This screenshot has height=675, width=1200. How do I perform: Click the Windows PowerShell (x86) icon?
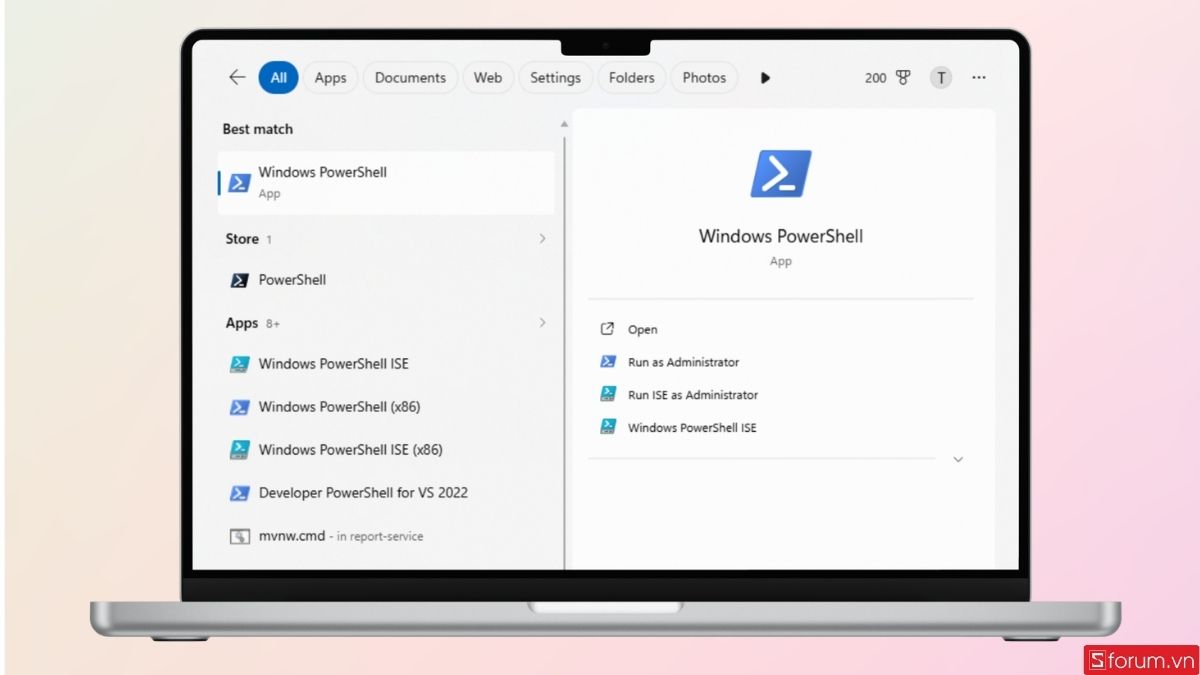point(239,407)
